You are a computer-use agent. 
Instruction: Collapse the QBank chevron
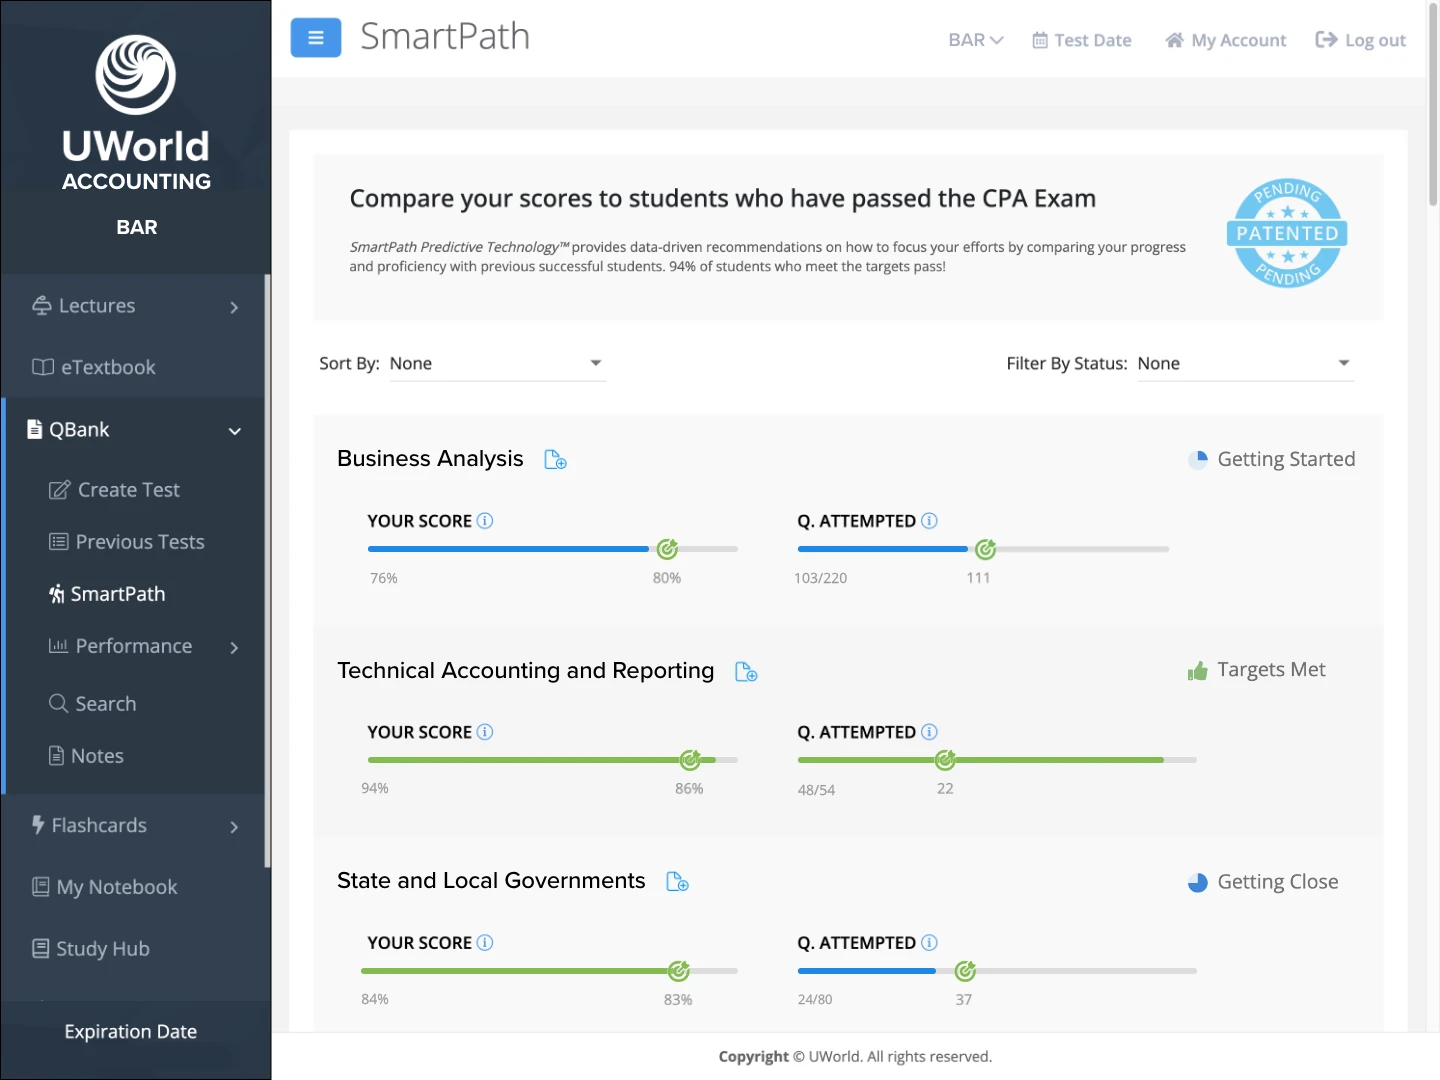pyautogui.click(x=235, y=431)
